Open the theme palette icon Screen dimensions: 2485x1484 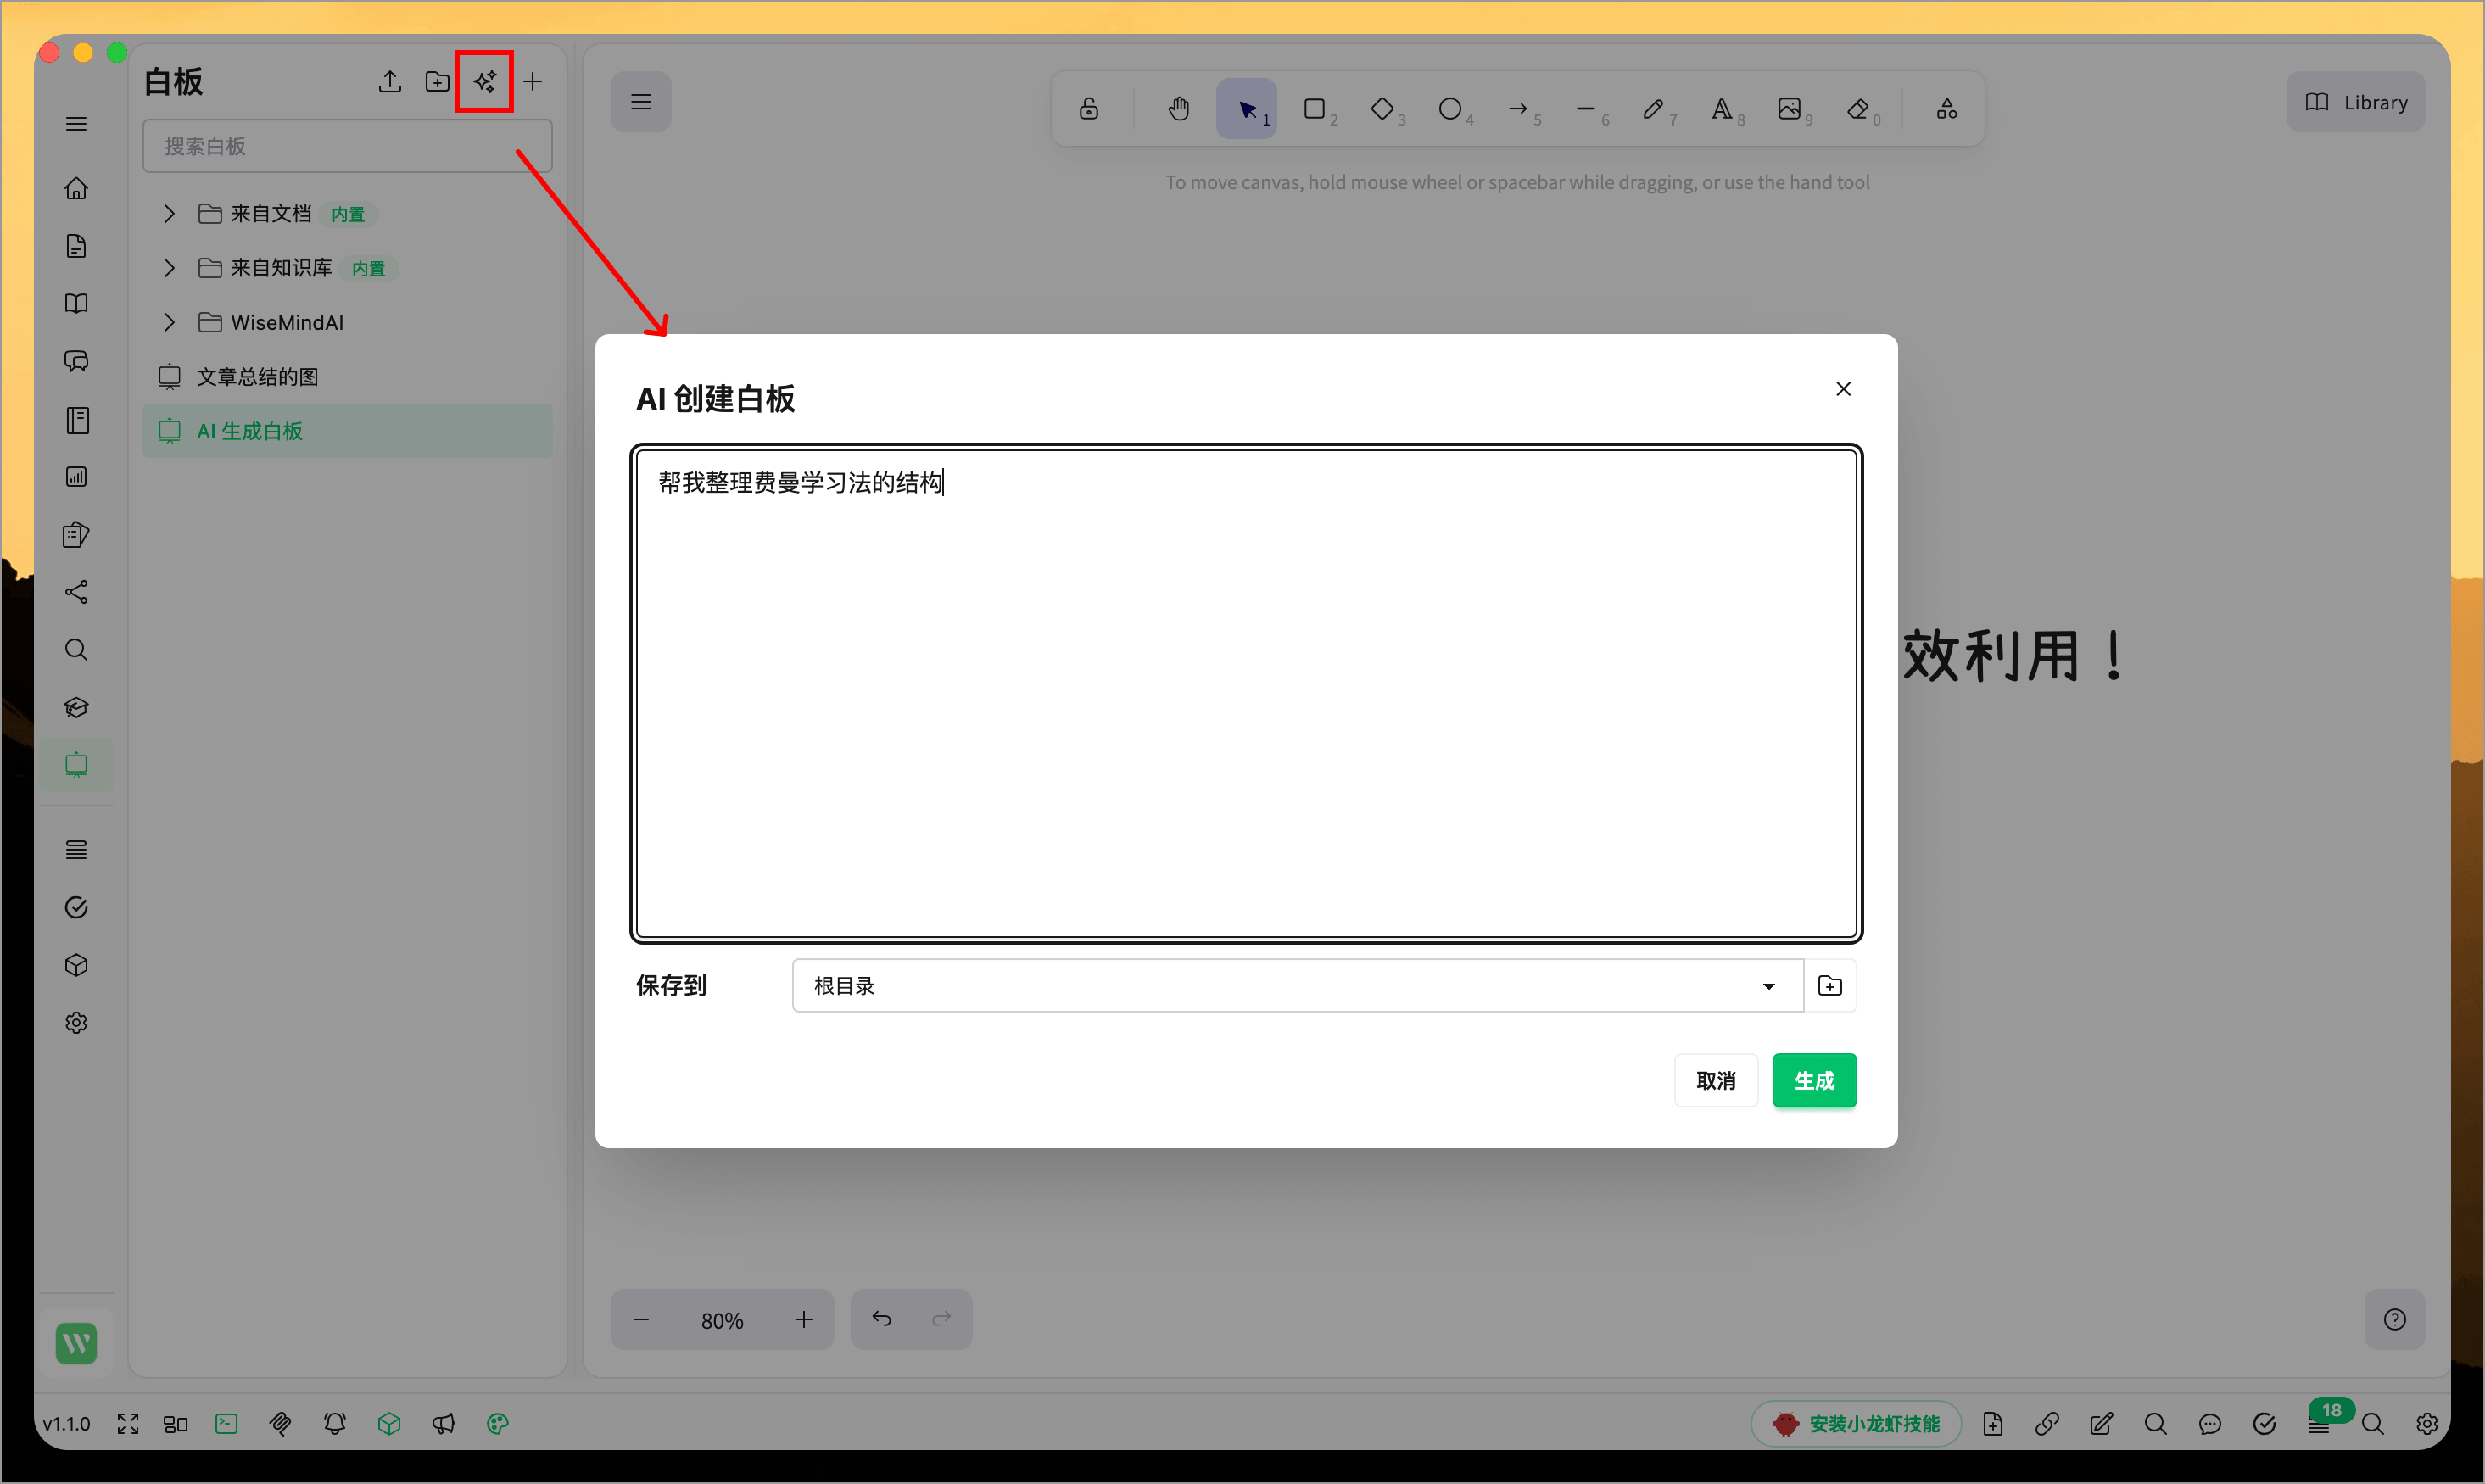pos(498,1424)
